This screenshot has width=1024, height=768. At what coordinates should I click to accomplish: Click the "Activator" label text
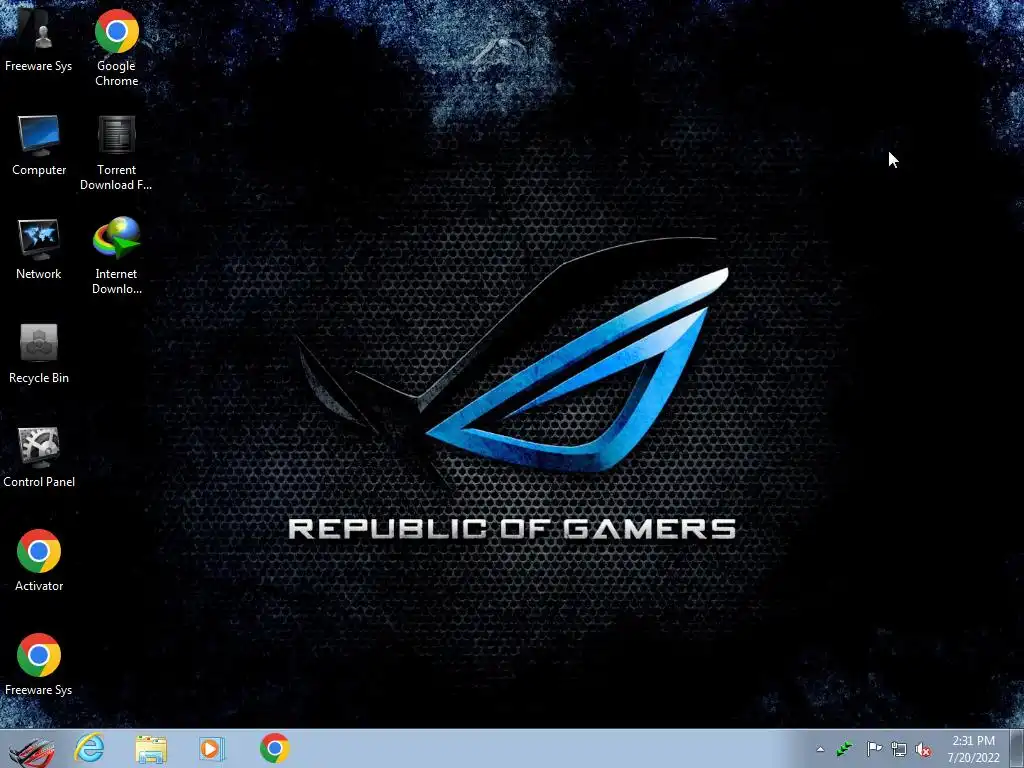(x=39, y=586)
